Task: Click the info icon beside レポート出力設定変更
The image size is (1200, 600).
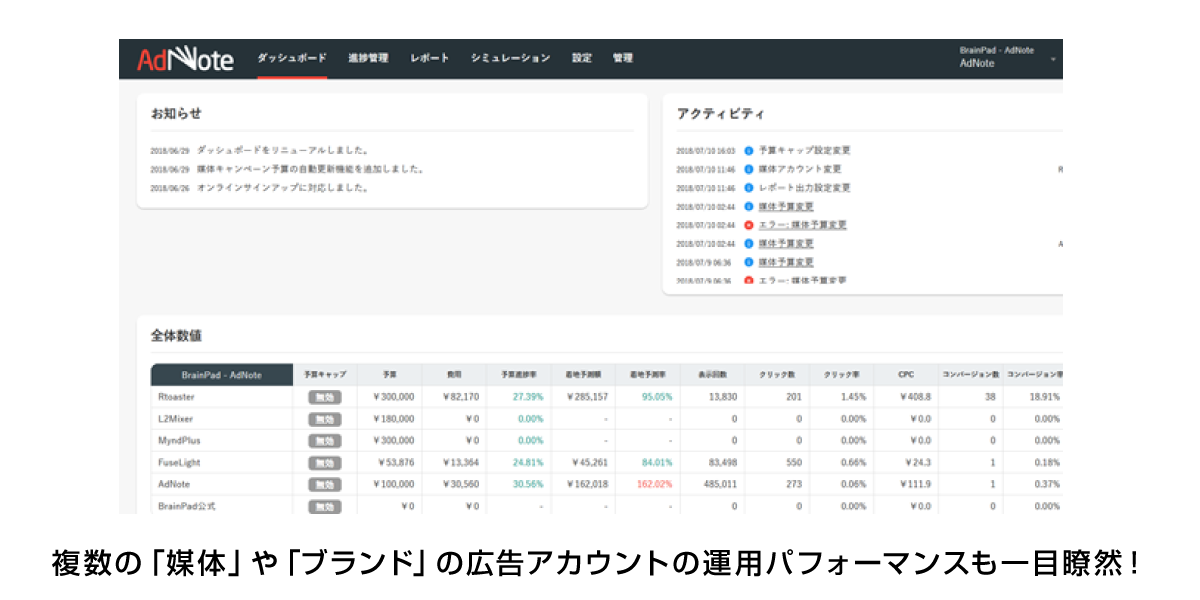Action: tap(748, 187)
